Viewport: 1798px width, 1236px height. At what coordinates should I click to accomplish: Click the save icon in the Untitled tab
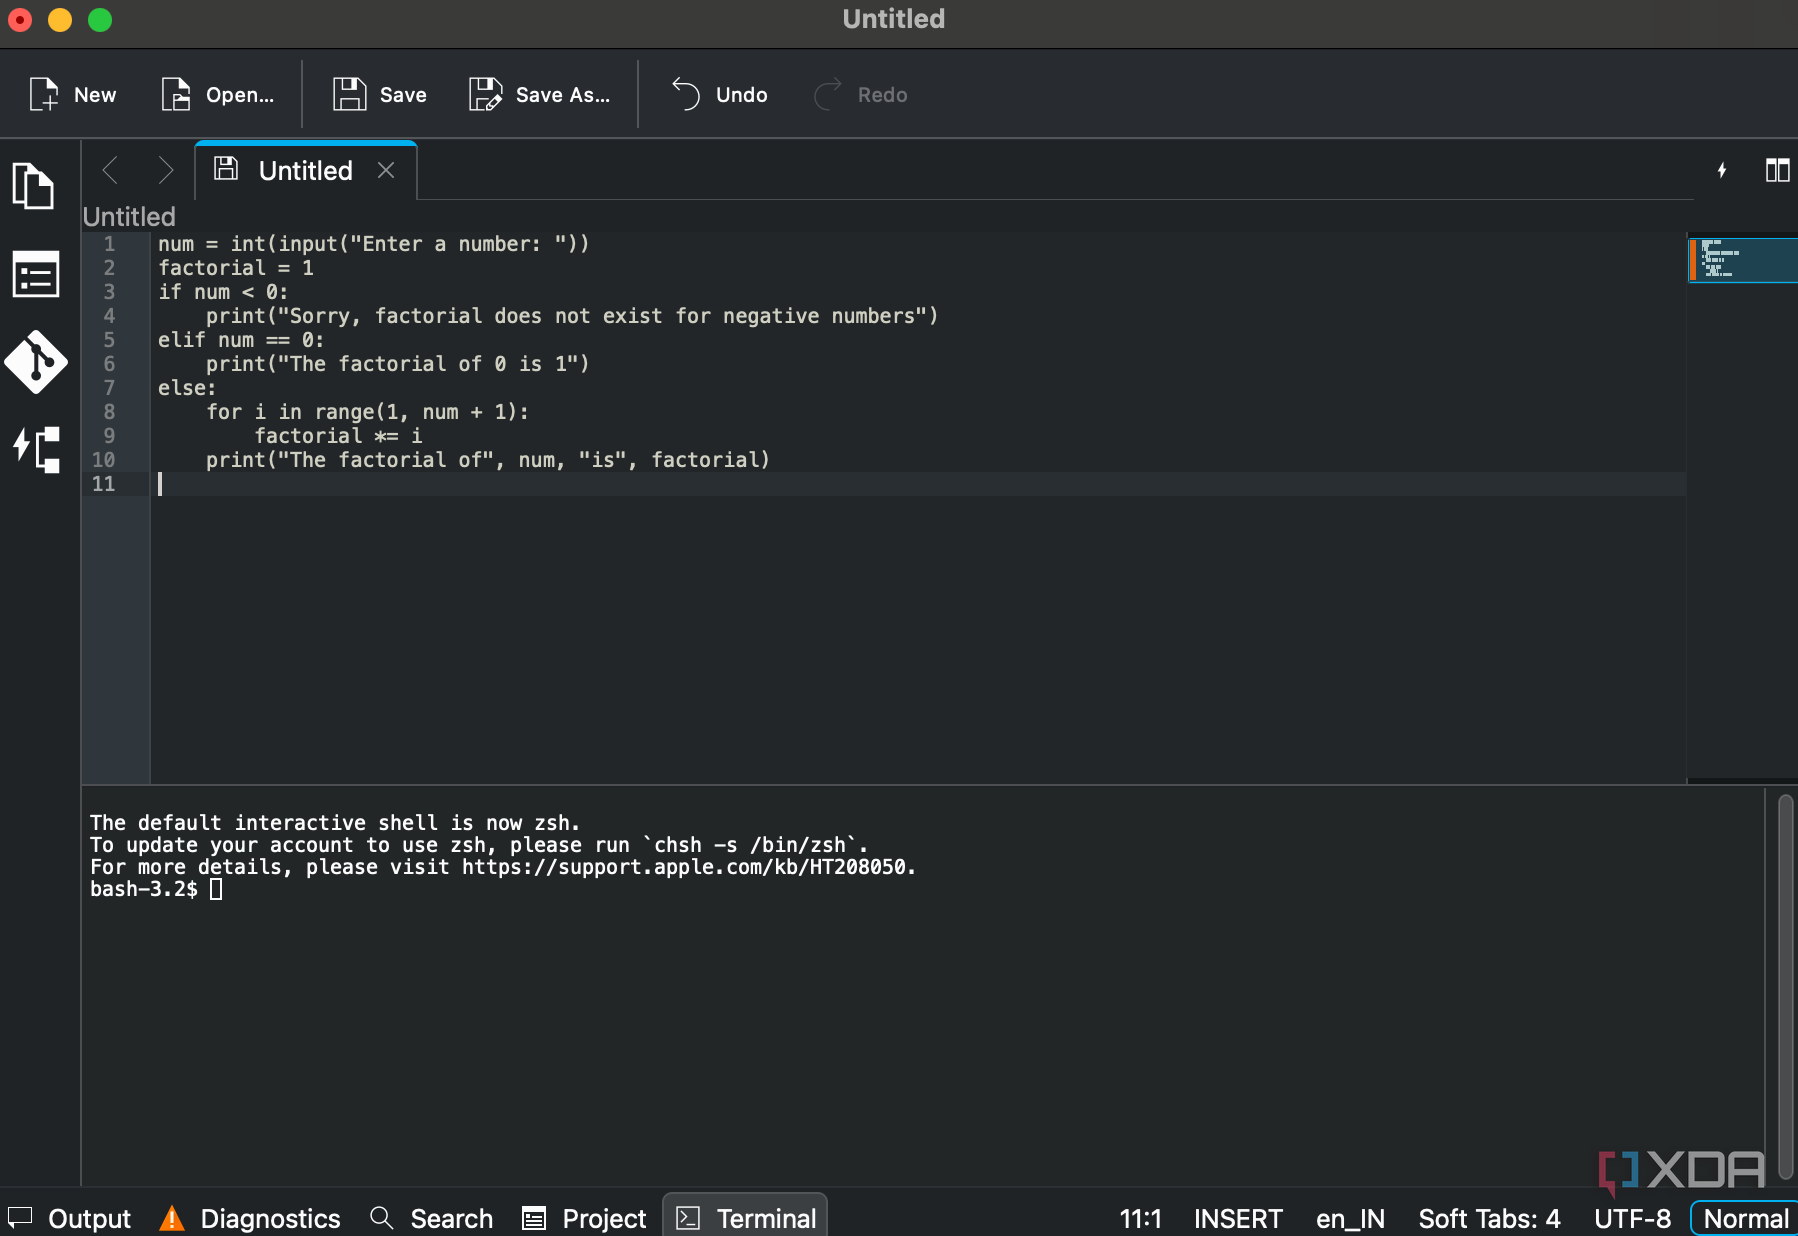(226, 169)
